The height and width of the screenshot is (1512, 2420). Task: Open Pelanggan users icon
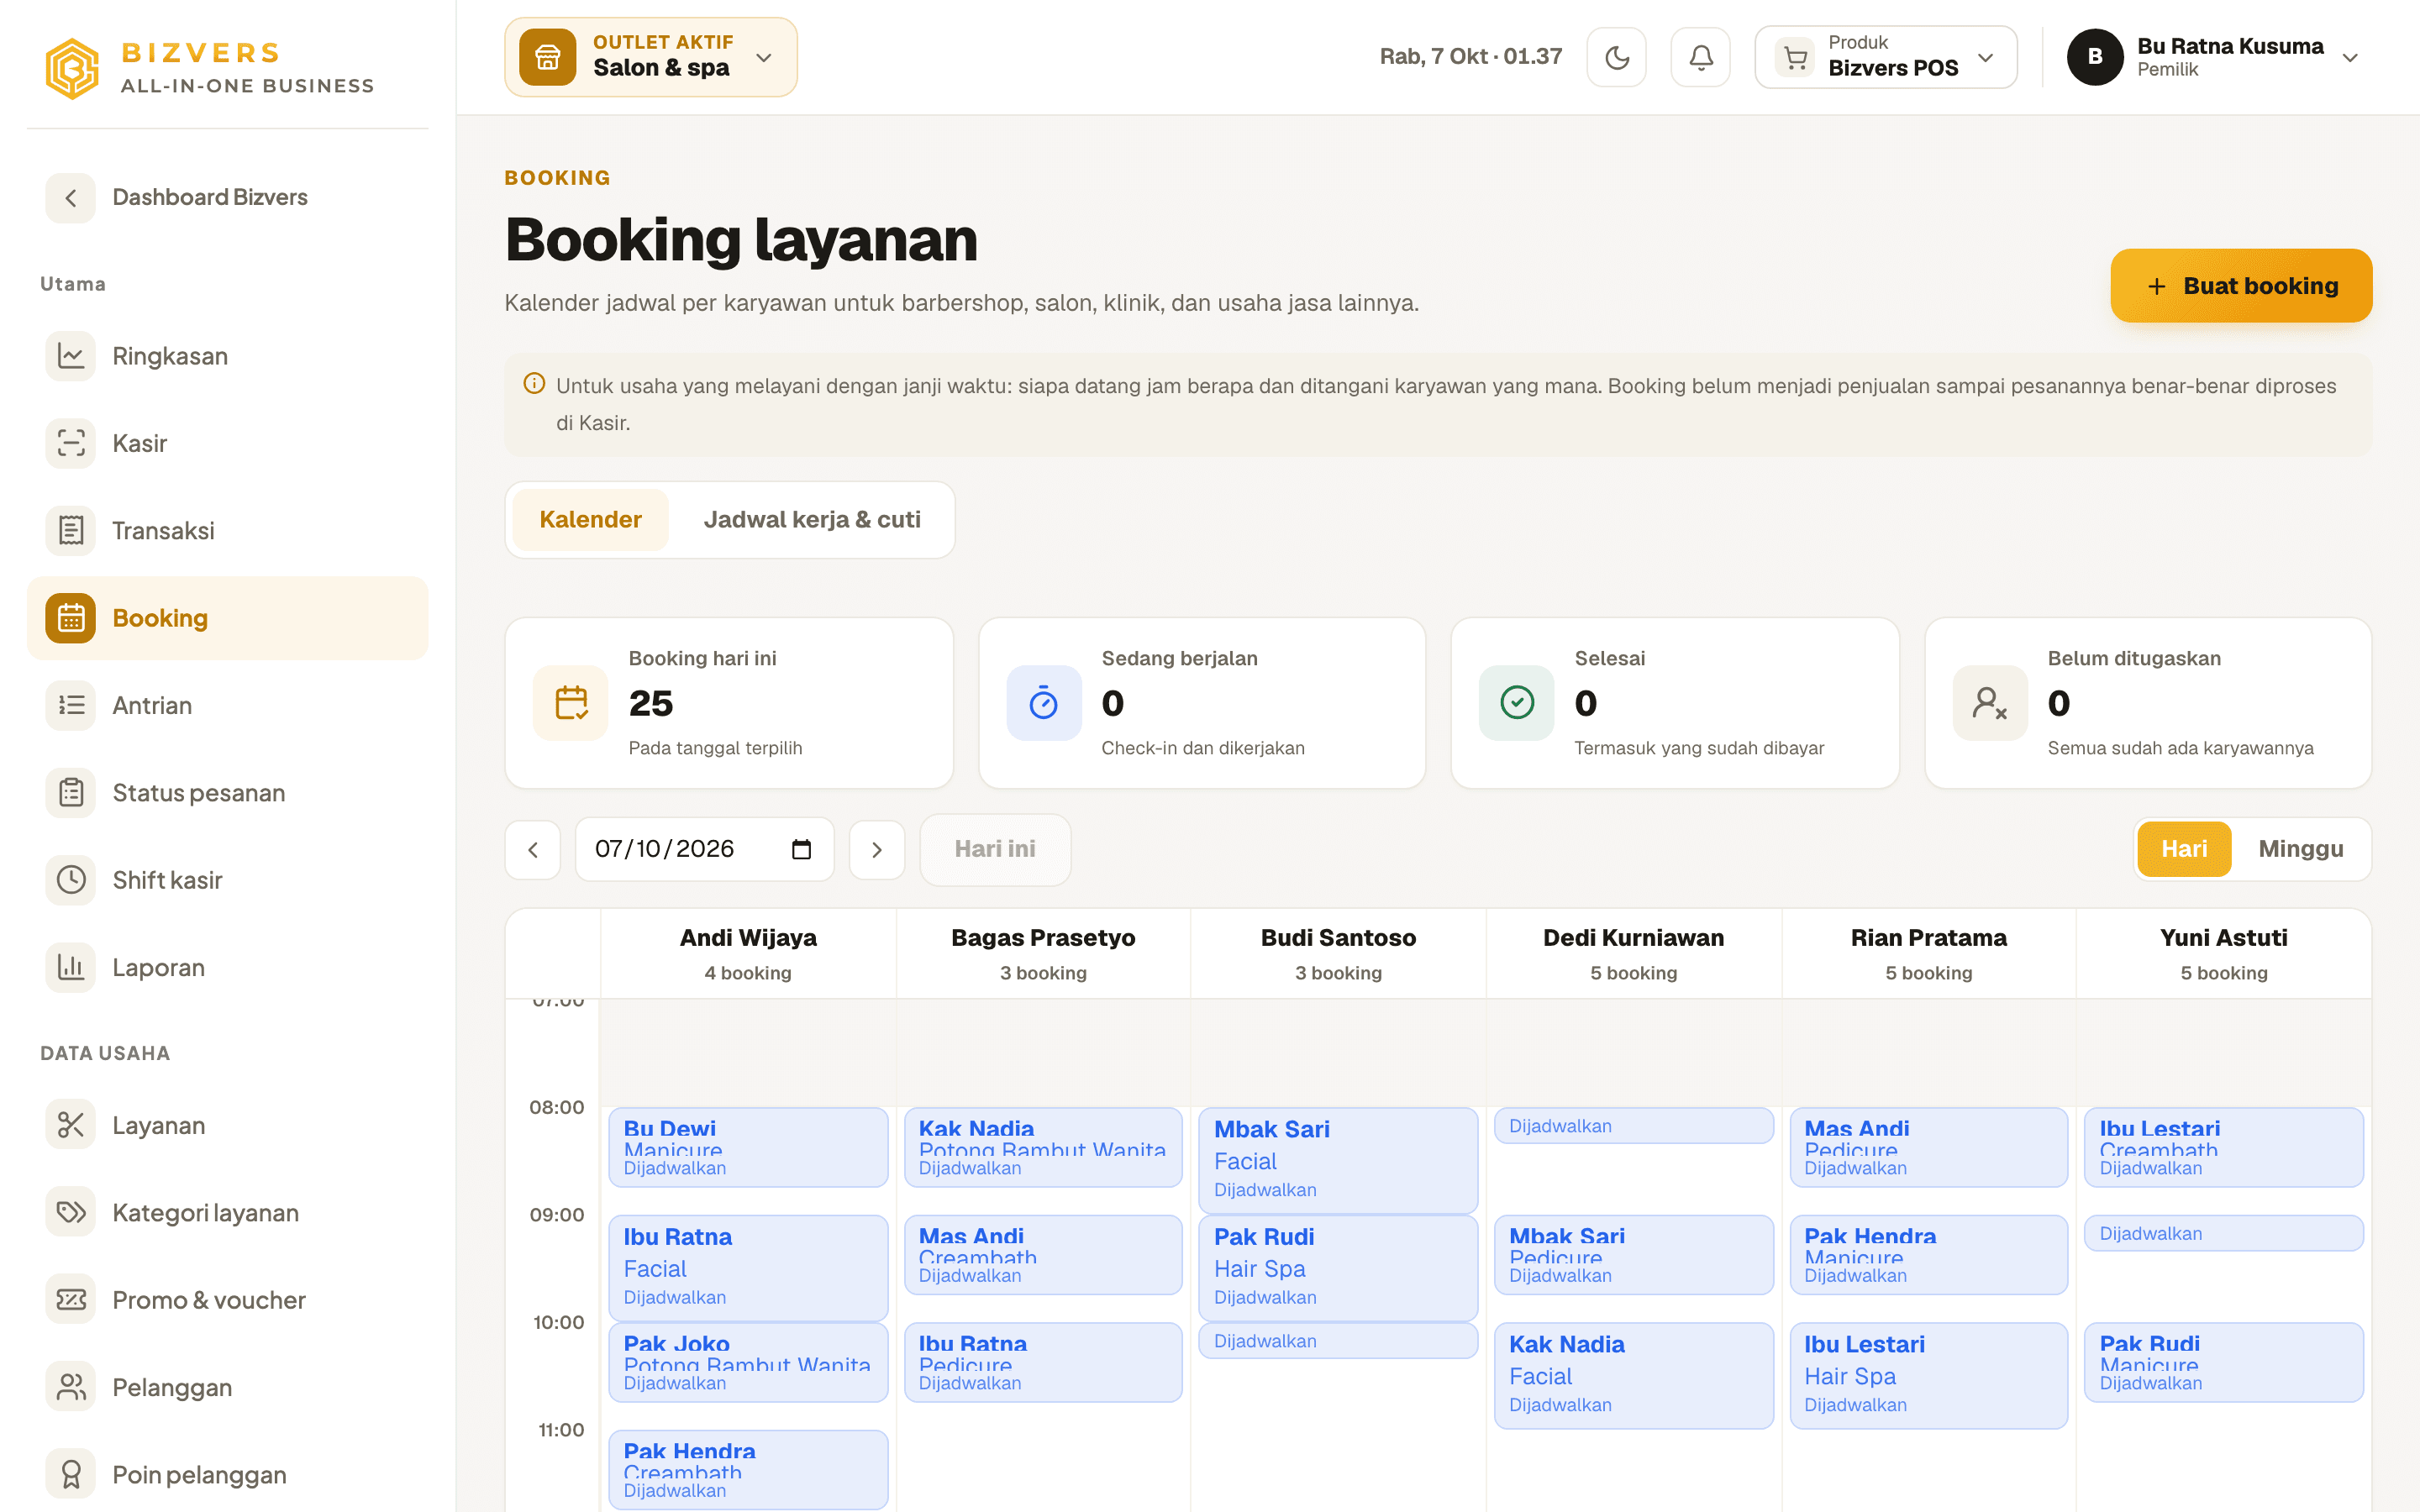click(71, 1387)
